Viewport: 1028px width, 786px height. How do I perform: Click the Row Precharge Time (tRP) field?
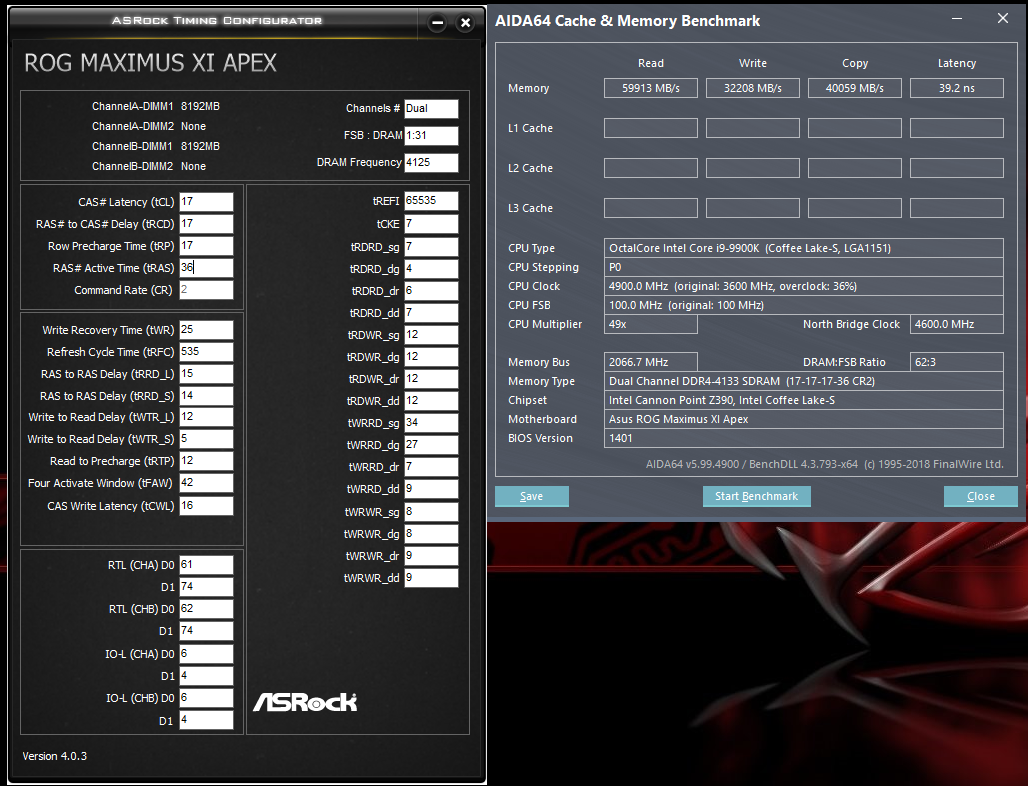point(206,246)
